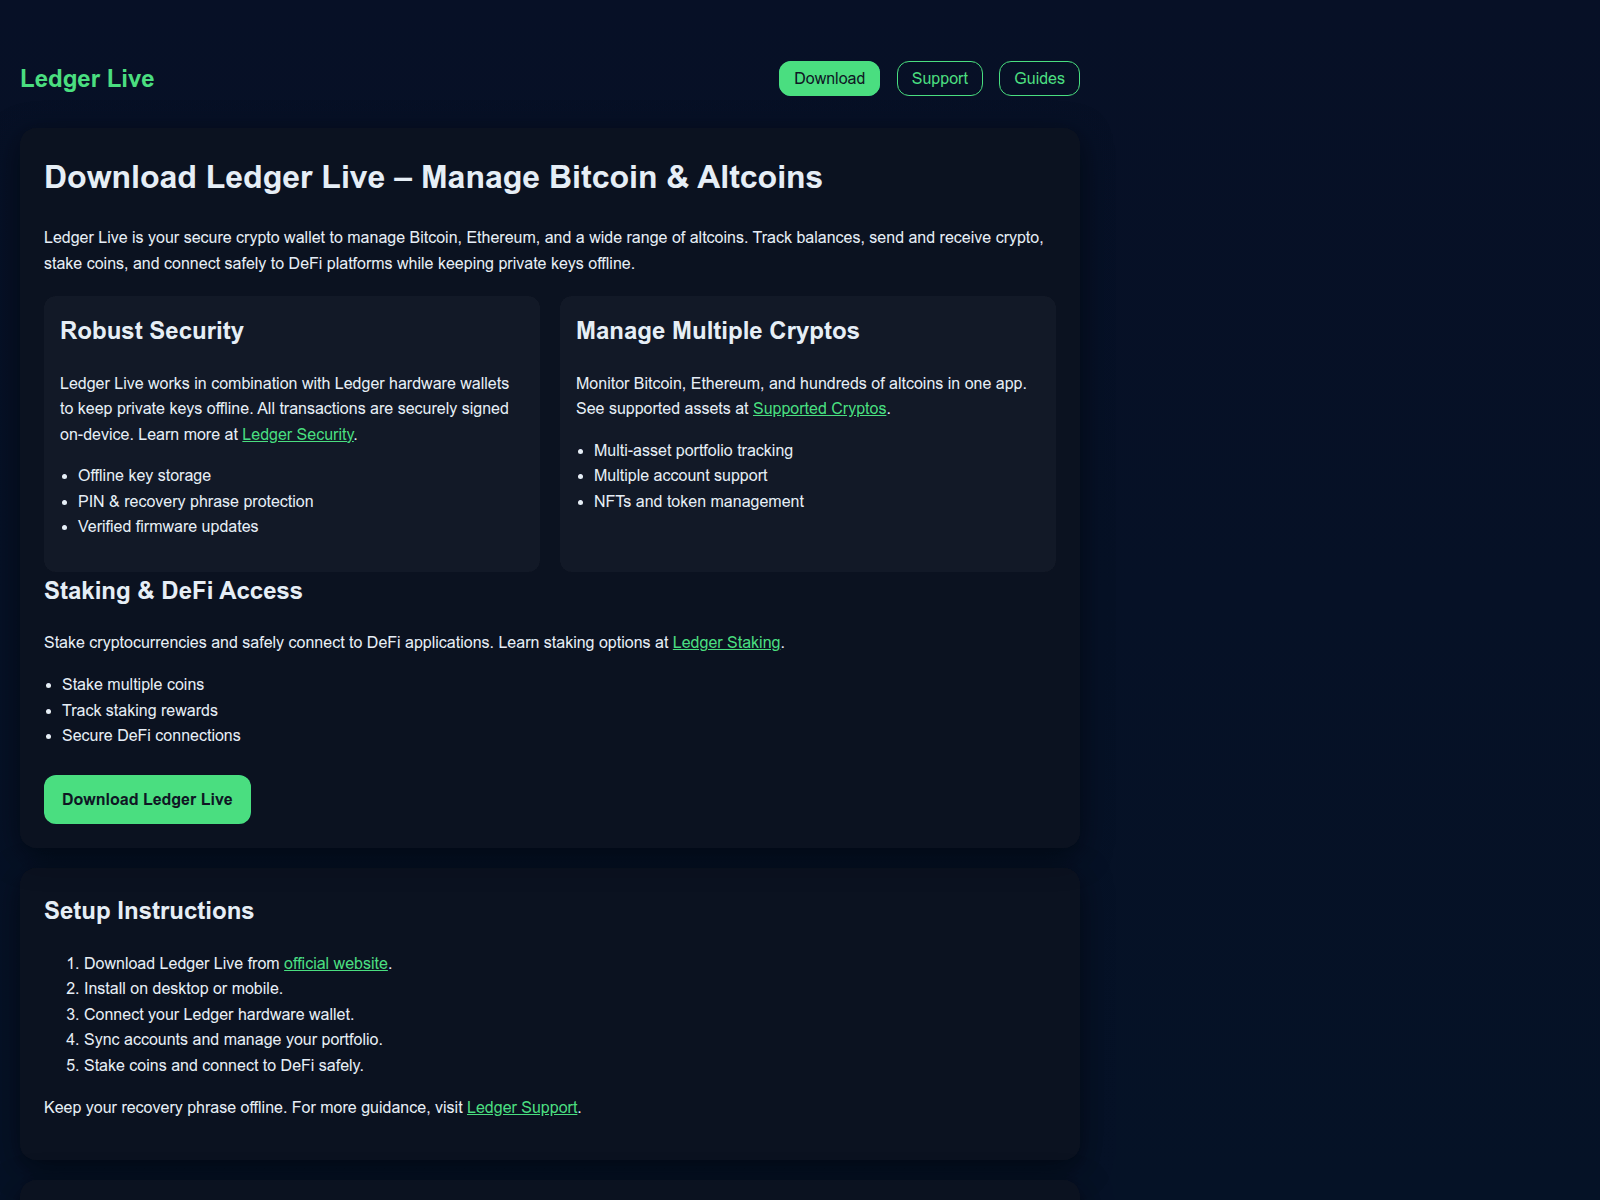The width and height of the screenshot is (1600, 1200).
Task: Click the Offline key storage bullet
Action: click(x=144, y=476)
